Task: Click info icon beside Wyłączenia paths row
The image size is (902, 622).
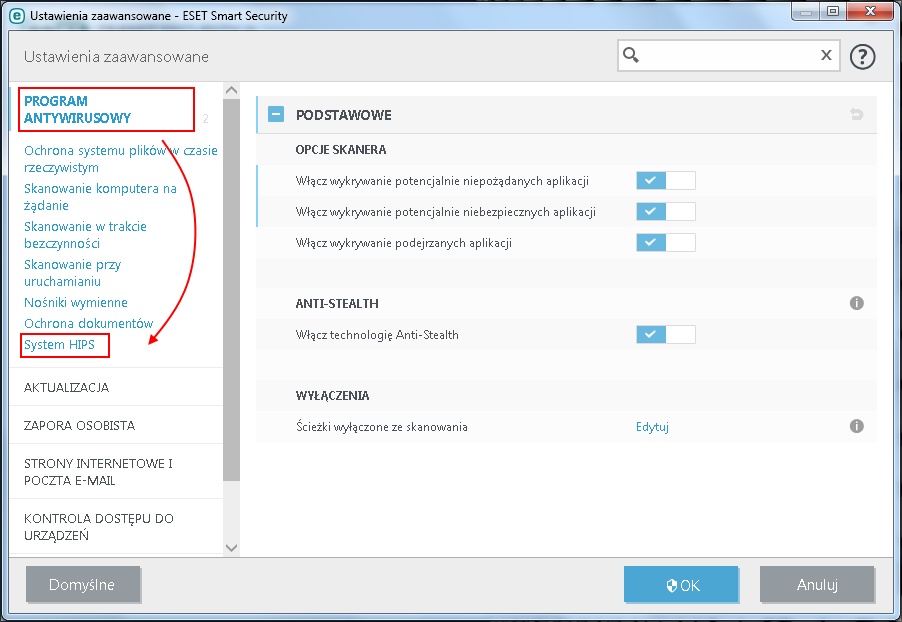Action: tap(856, 426)
